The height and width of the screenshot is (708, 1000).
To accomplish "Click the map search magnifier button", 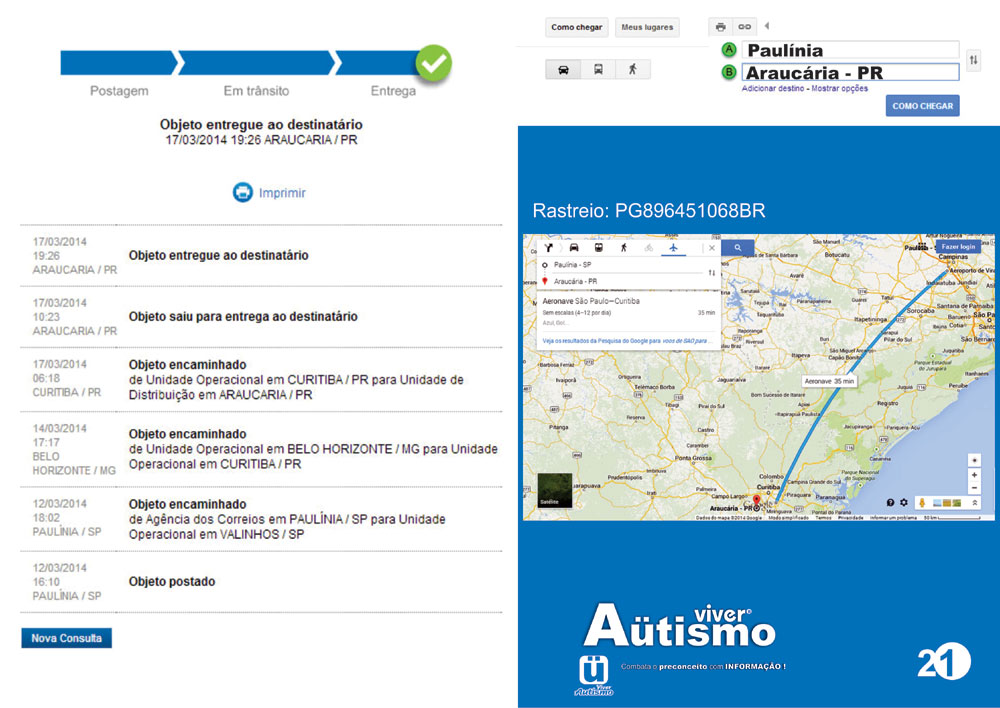I will 738,247.
